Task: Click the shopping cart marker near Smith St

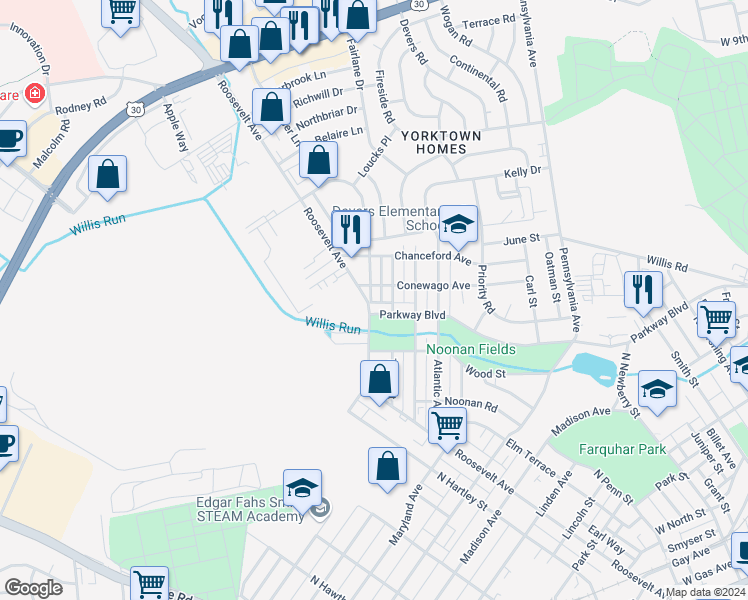Action: pos(717,321)
